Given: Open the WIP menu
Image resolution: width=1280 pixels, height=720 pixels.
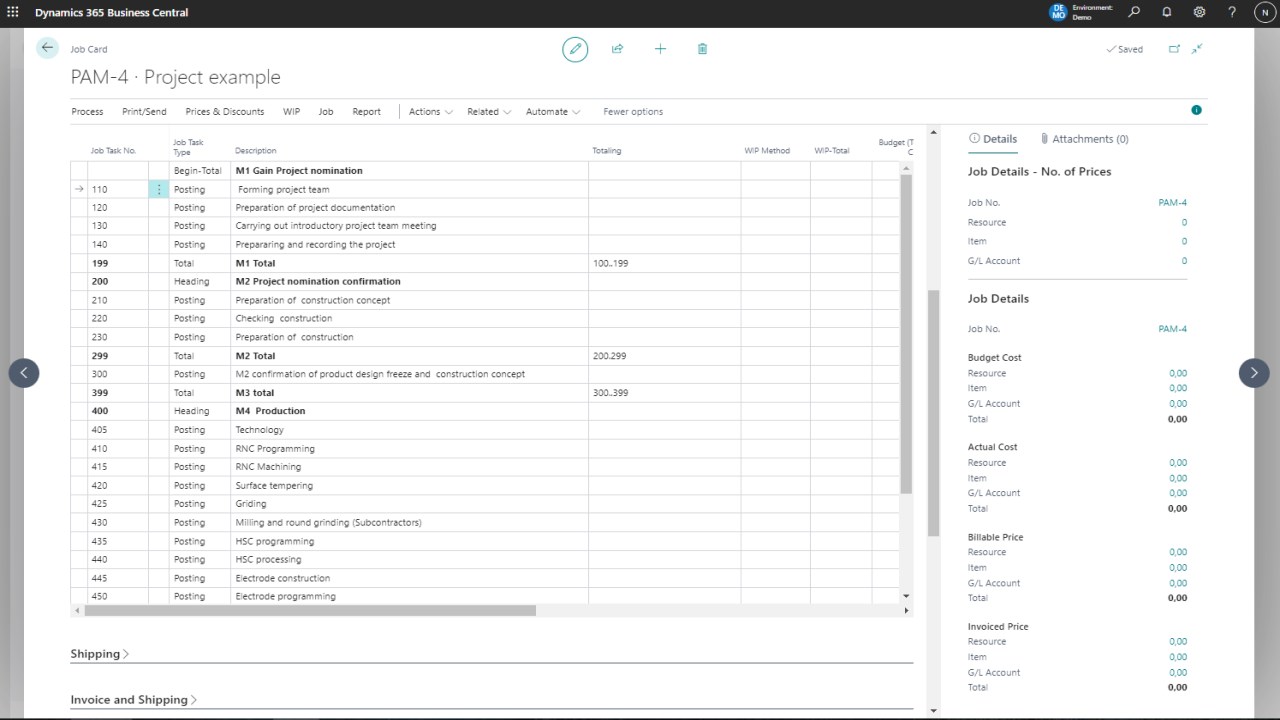Looking at the screenshot, I should point(291,111).
